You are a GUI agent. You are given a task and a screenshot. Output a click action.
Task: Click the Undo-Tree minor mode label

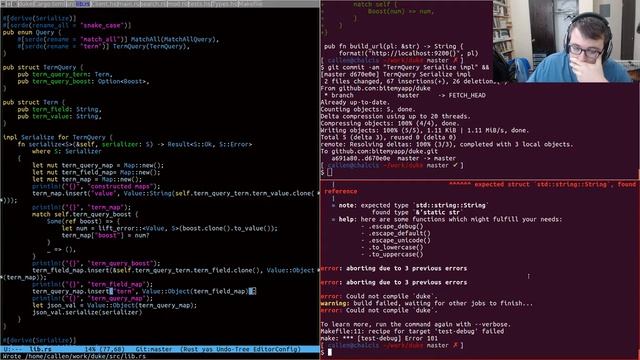click(x=233, y=349)
